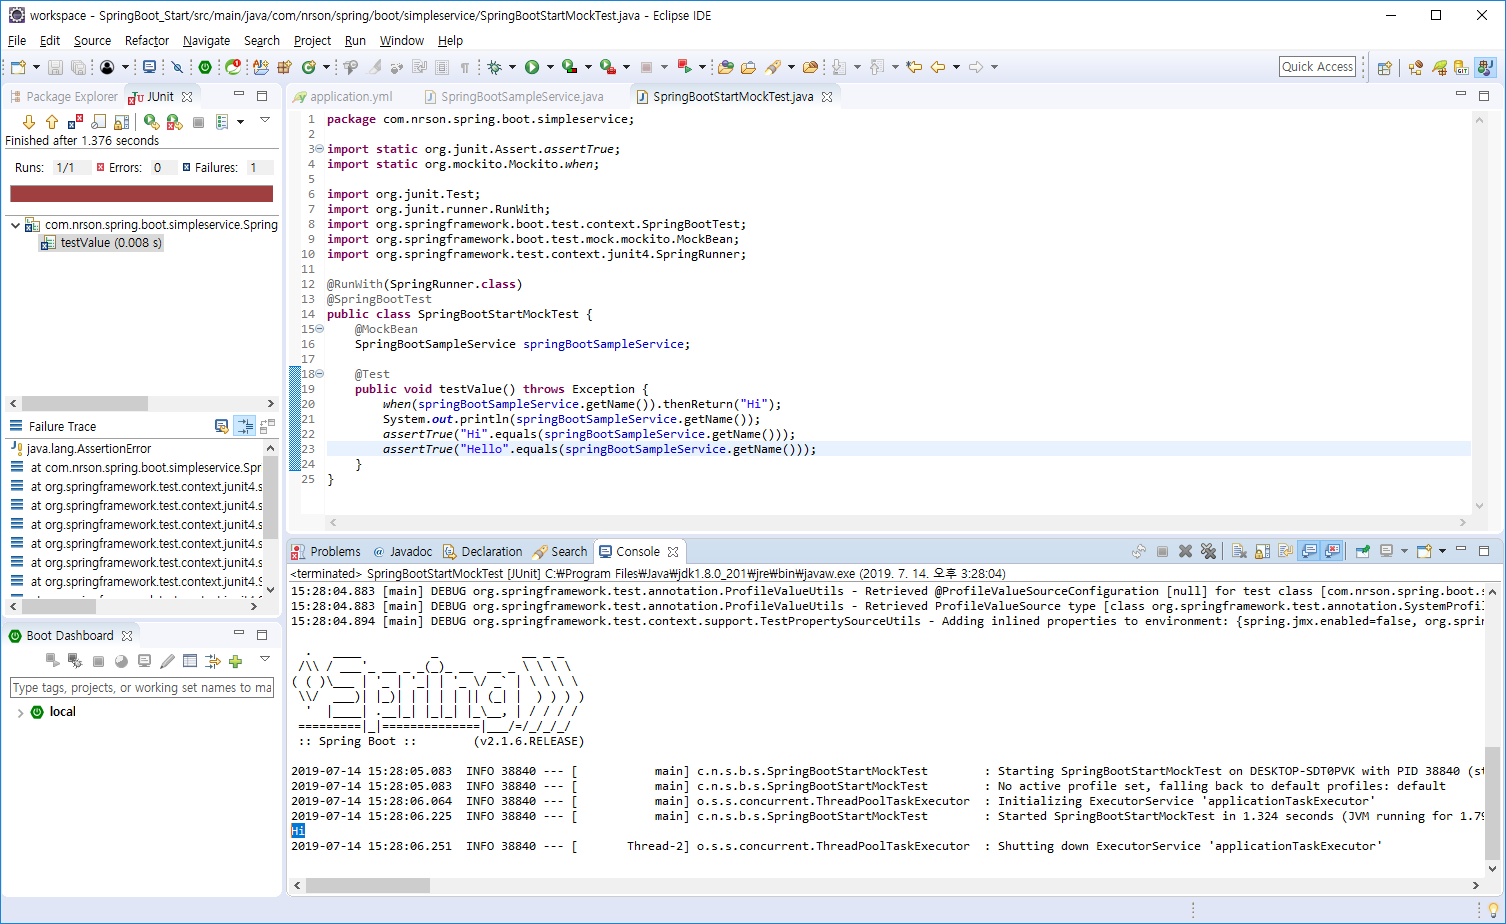Image resolution: width=1506 pixels, height=924 pixels.
Task: Open the Javadoc tab
Action: (x=402, y=552)
